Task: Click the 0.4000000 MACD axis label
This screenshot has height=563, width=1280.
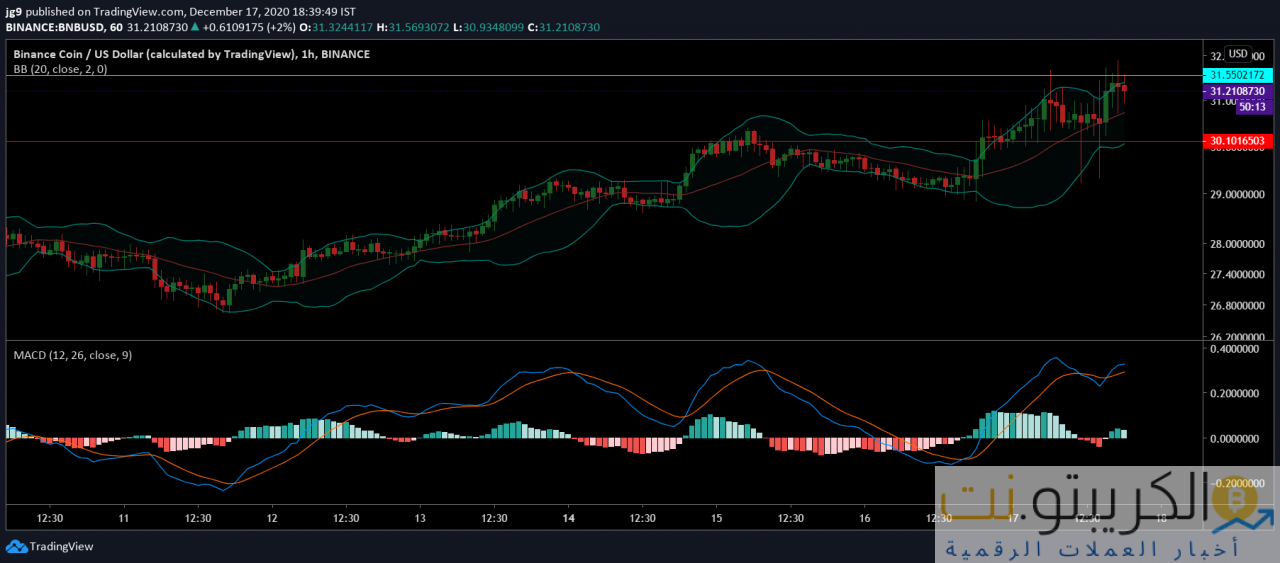Action: coord(1237,350)
